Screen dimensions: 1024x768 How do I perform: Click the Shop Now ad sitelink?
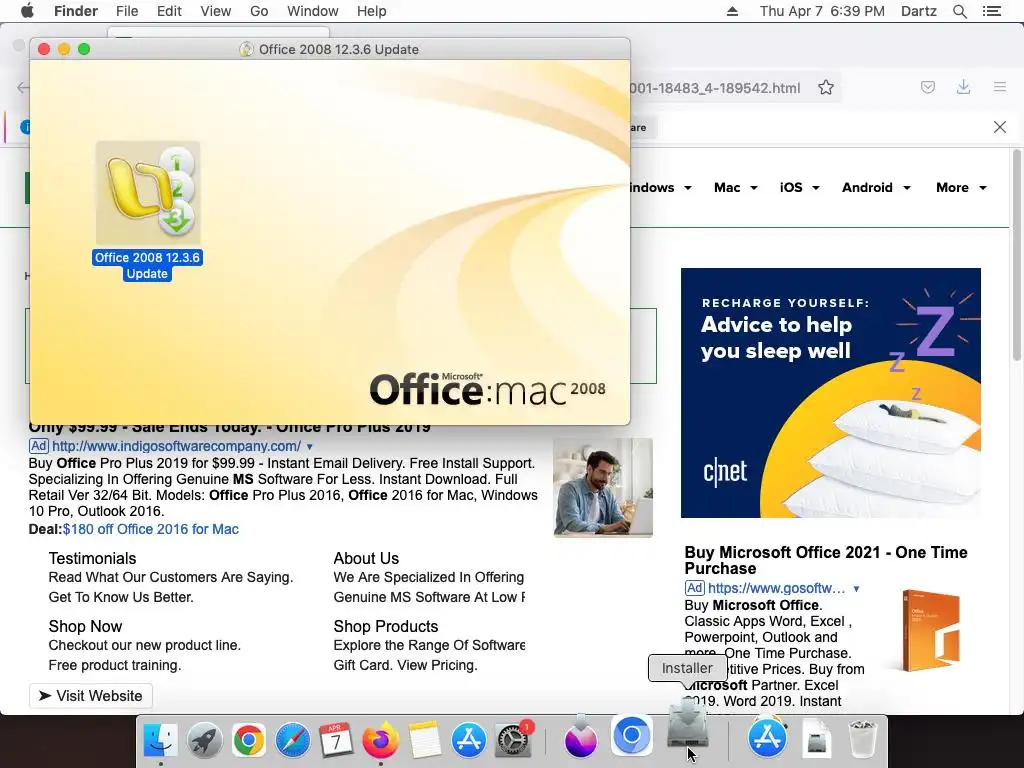point(85,626)
